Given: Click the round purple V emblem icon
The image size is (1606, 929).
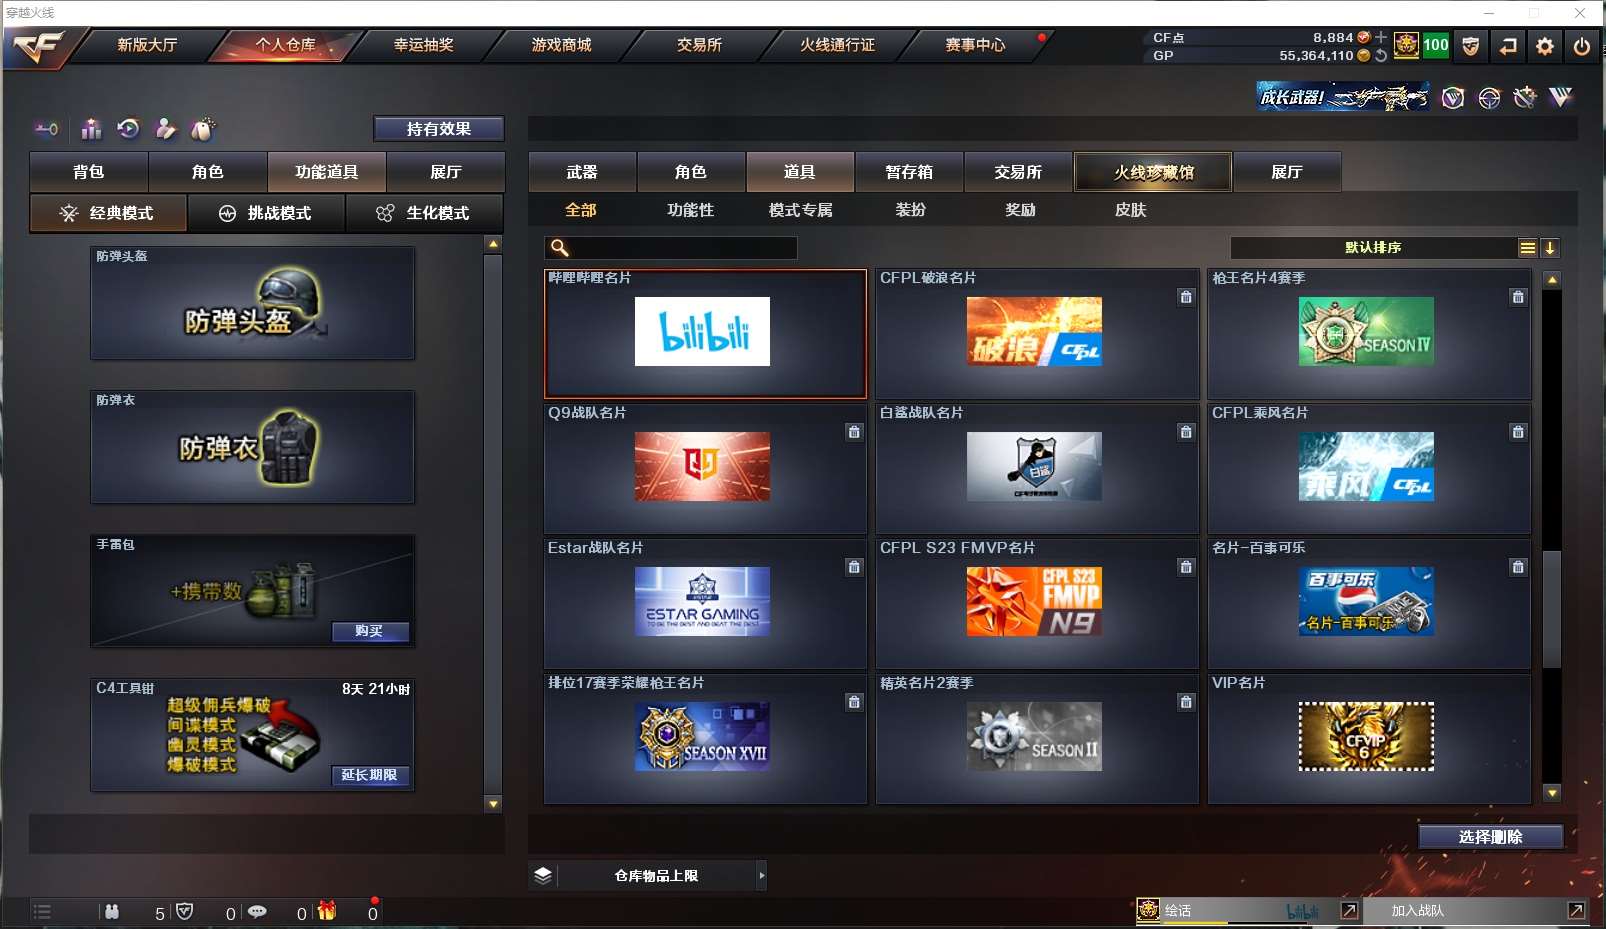Looking at the screenshot, I should point(1453,97).
